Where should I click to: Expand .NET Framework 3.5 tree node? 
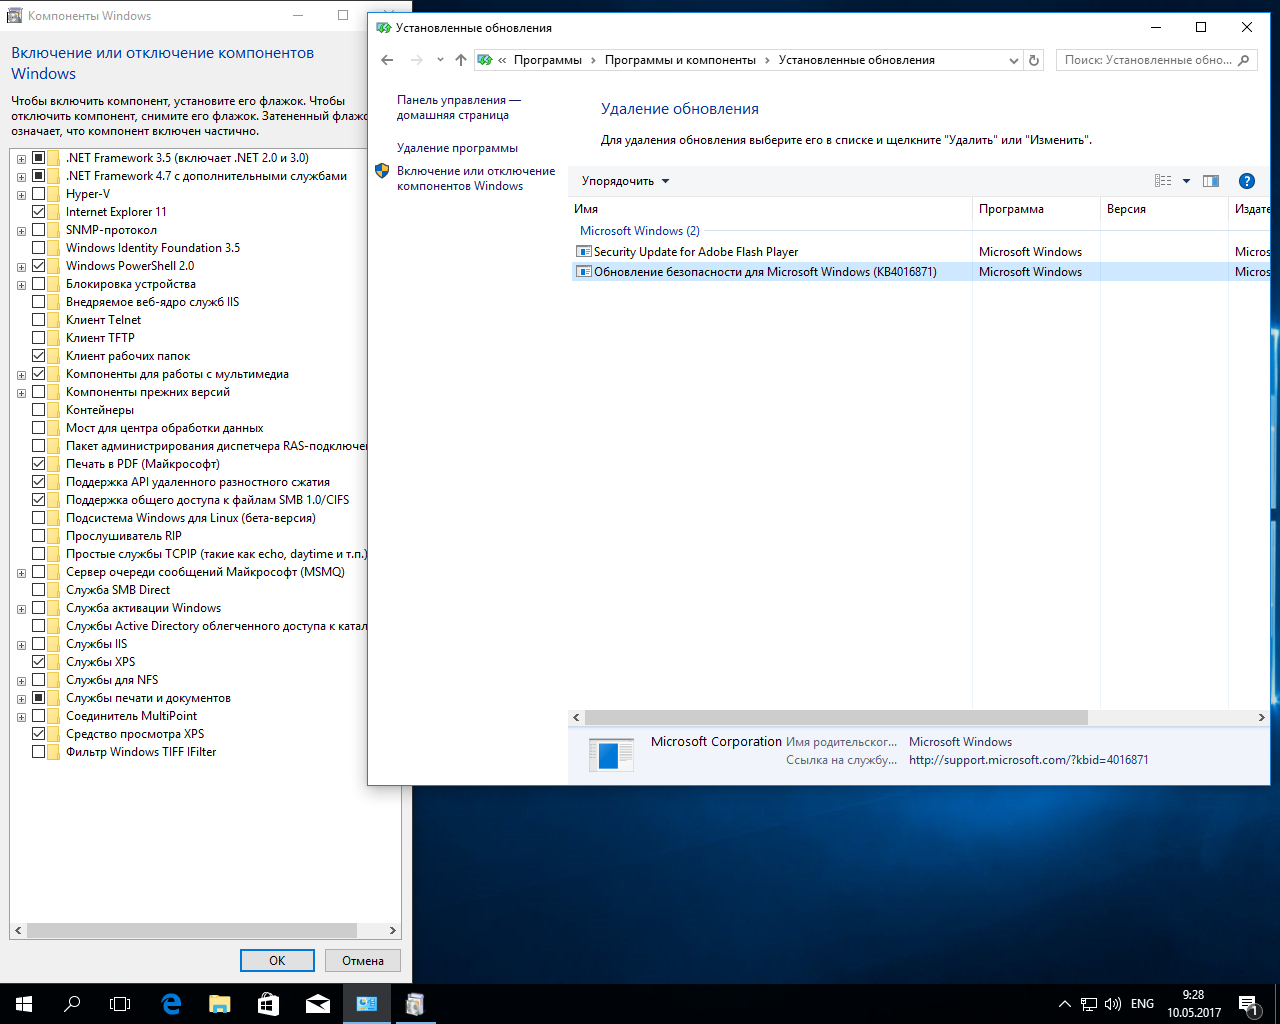(x=21, y=158)
